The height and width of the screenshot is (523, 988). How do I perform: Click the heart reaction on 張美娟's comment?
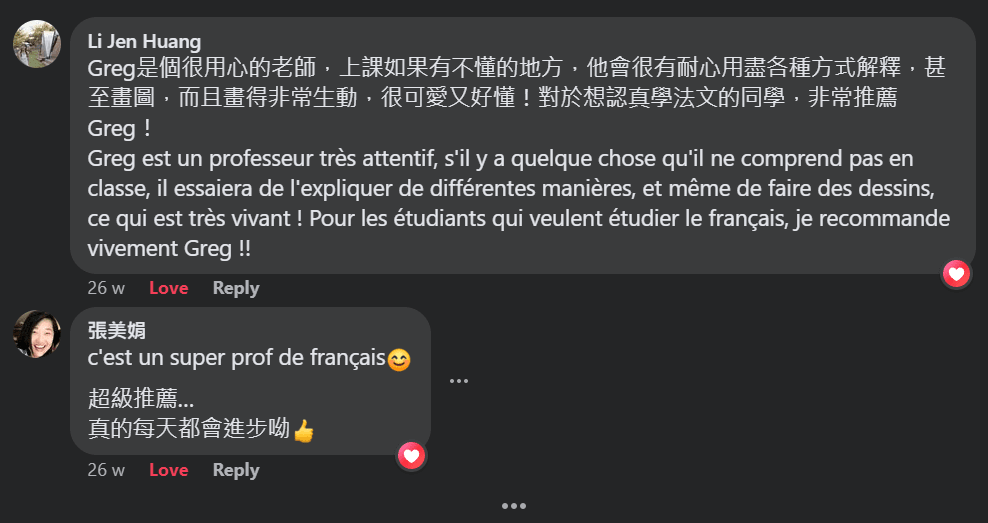click(411, 456)
